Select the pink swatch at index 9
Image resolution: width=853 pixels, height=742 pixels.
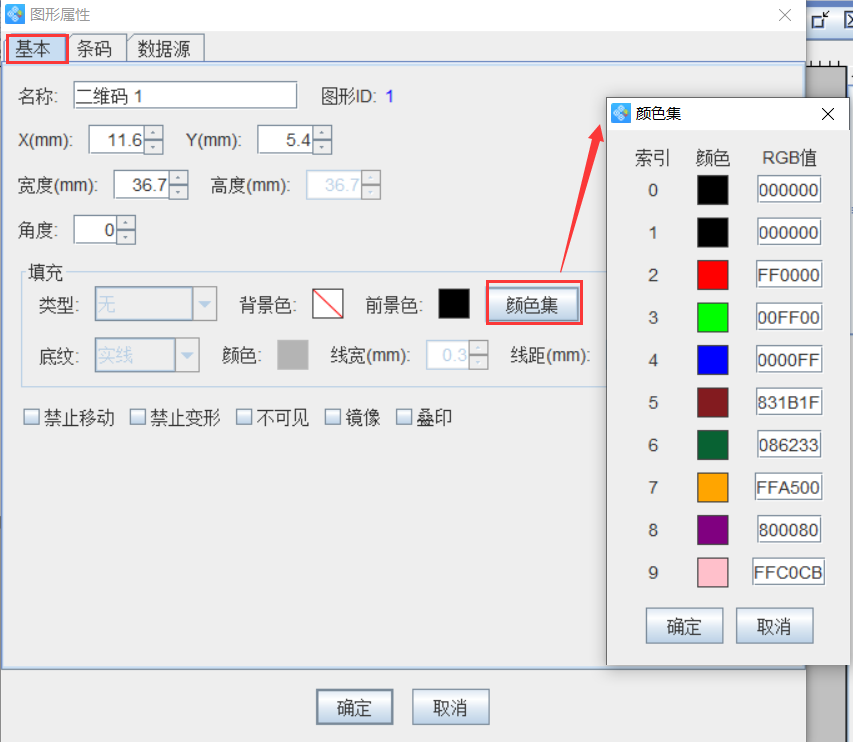point(712,572)
